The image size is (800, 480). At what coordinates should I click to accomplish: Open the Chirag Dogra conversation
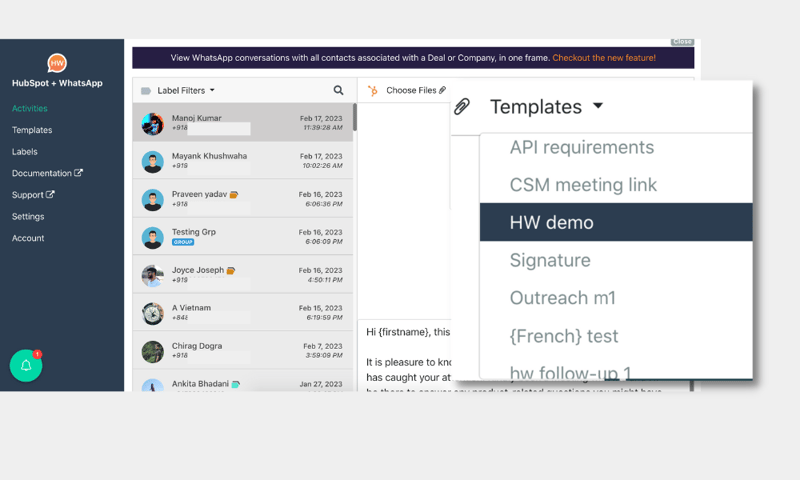[243, 350]
